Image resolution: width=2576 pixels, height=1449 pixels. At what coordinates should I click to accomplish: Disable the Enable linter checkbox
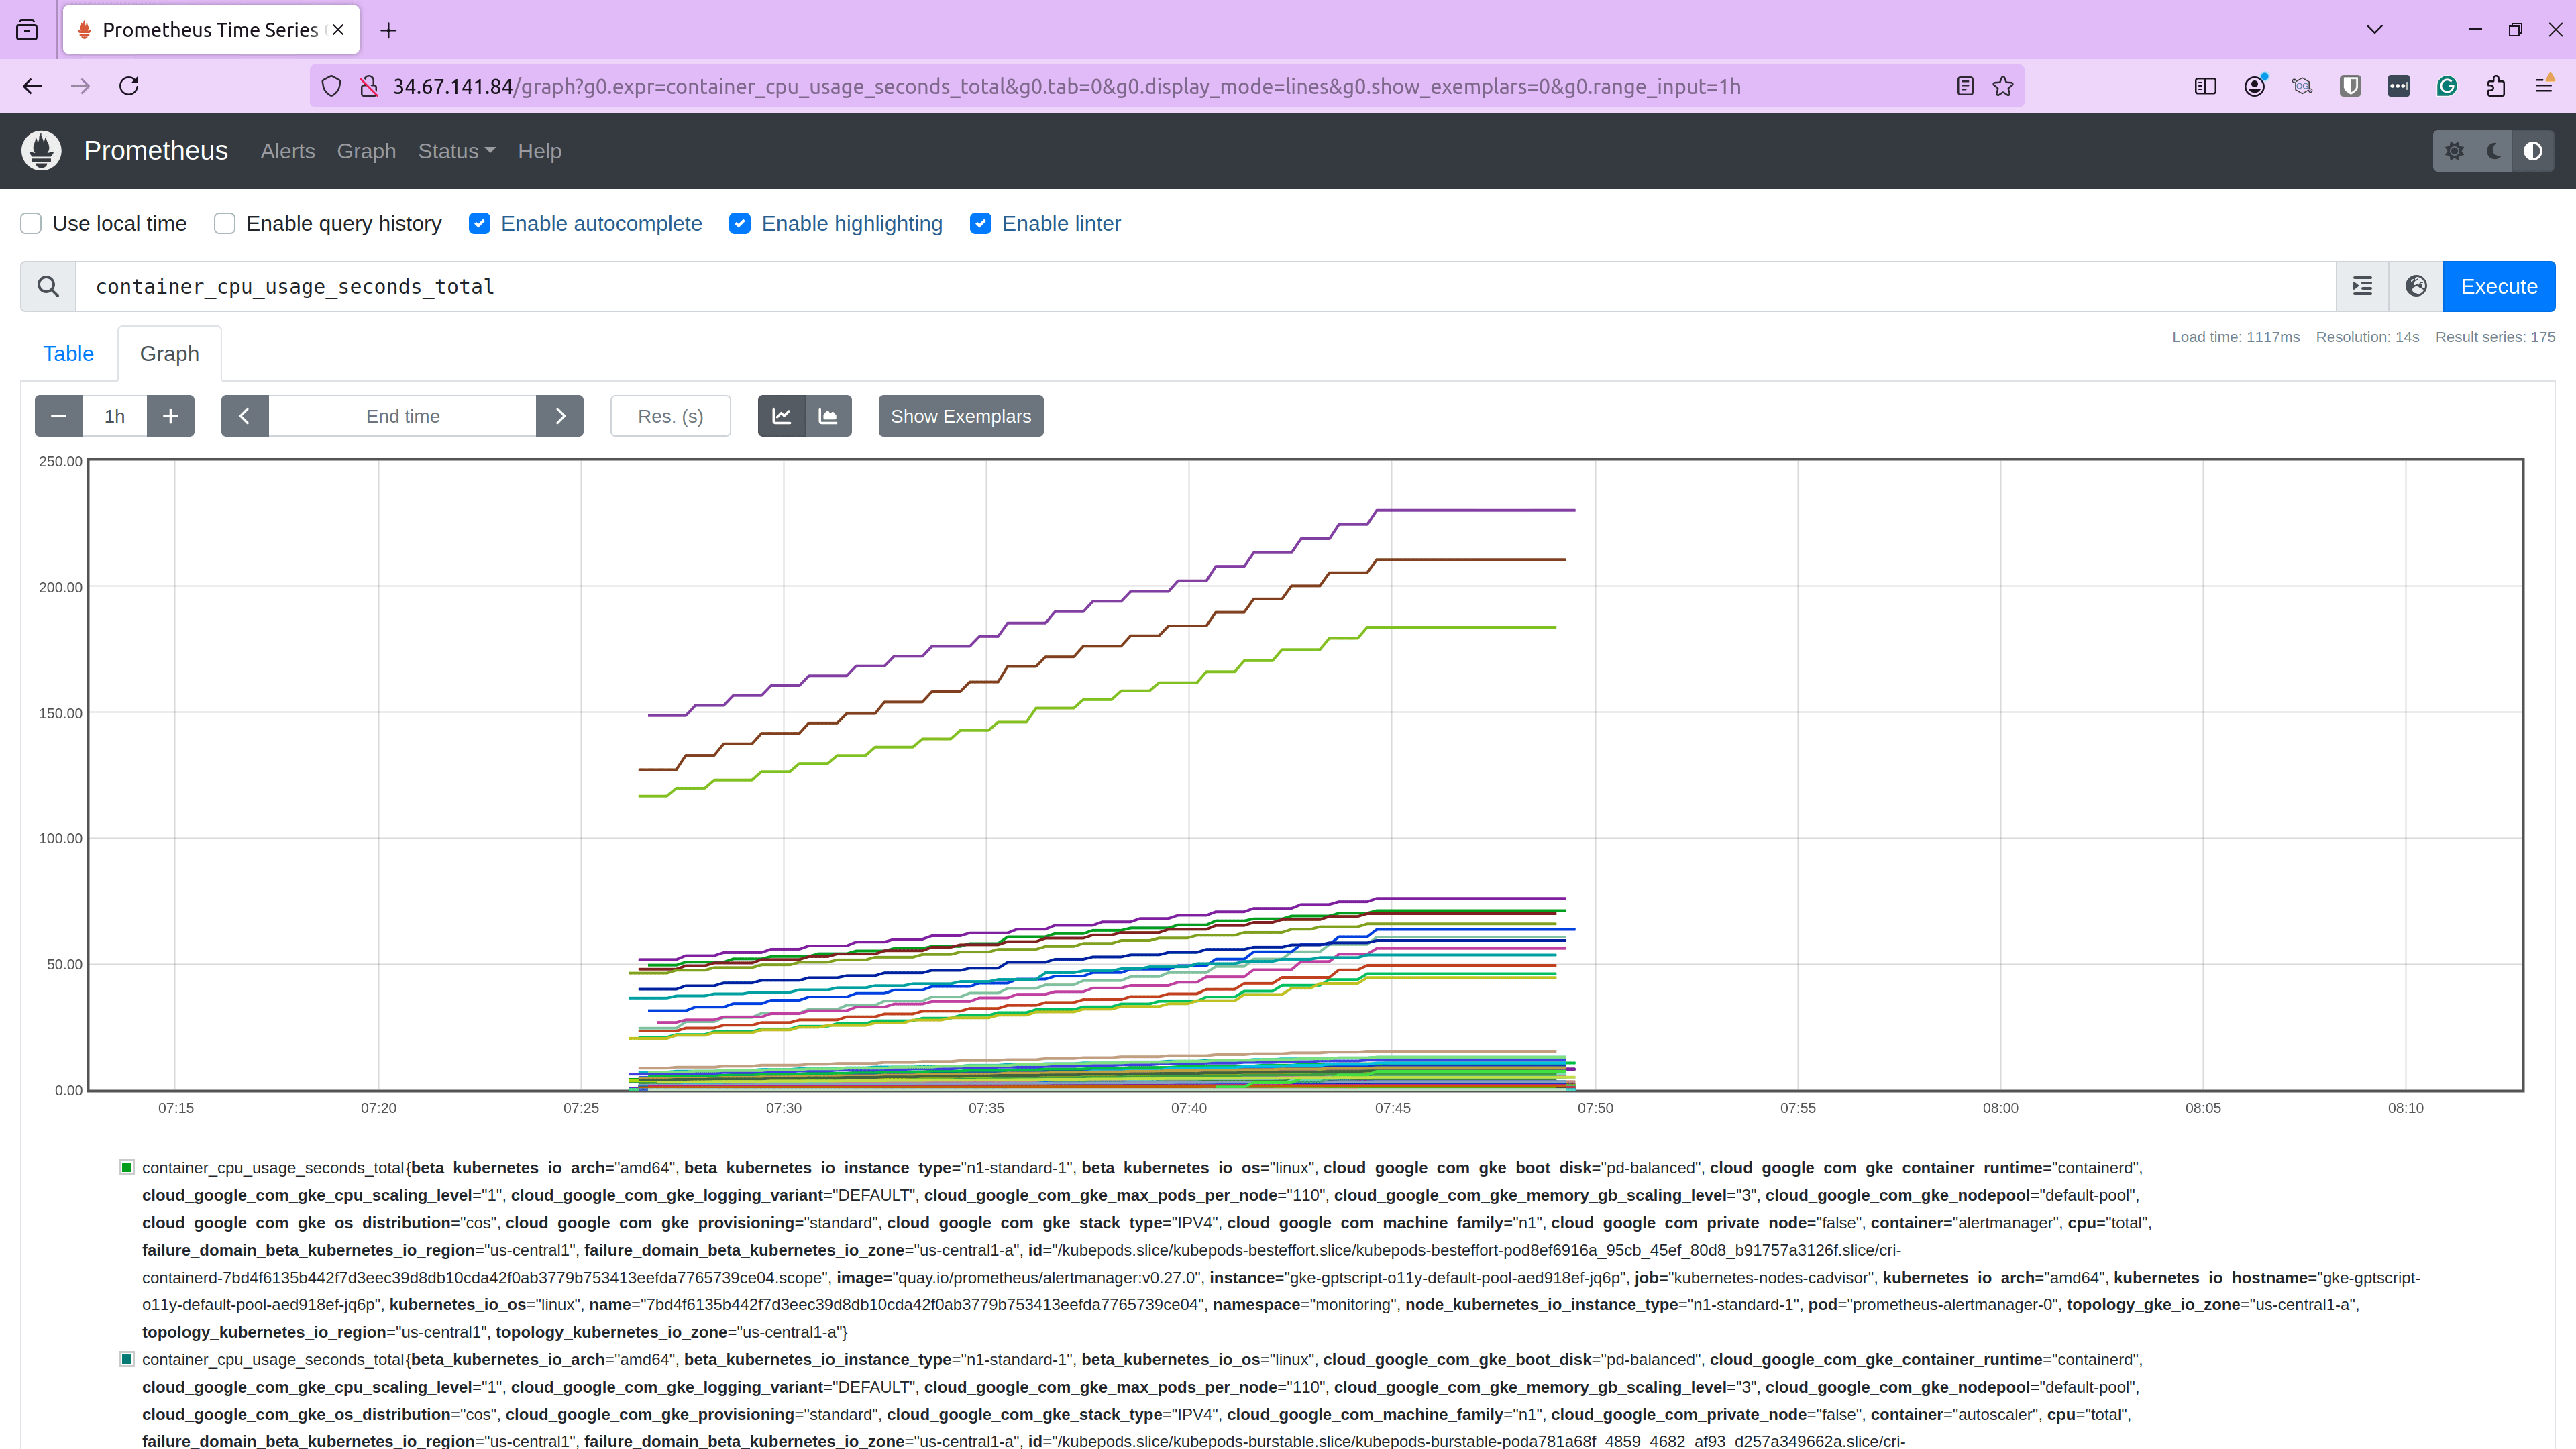pos(981,224)
